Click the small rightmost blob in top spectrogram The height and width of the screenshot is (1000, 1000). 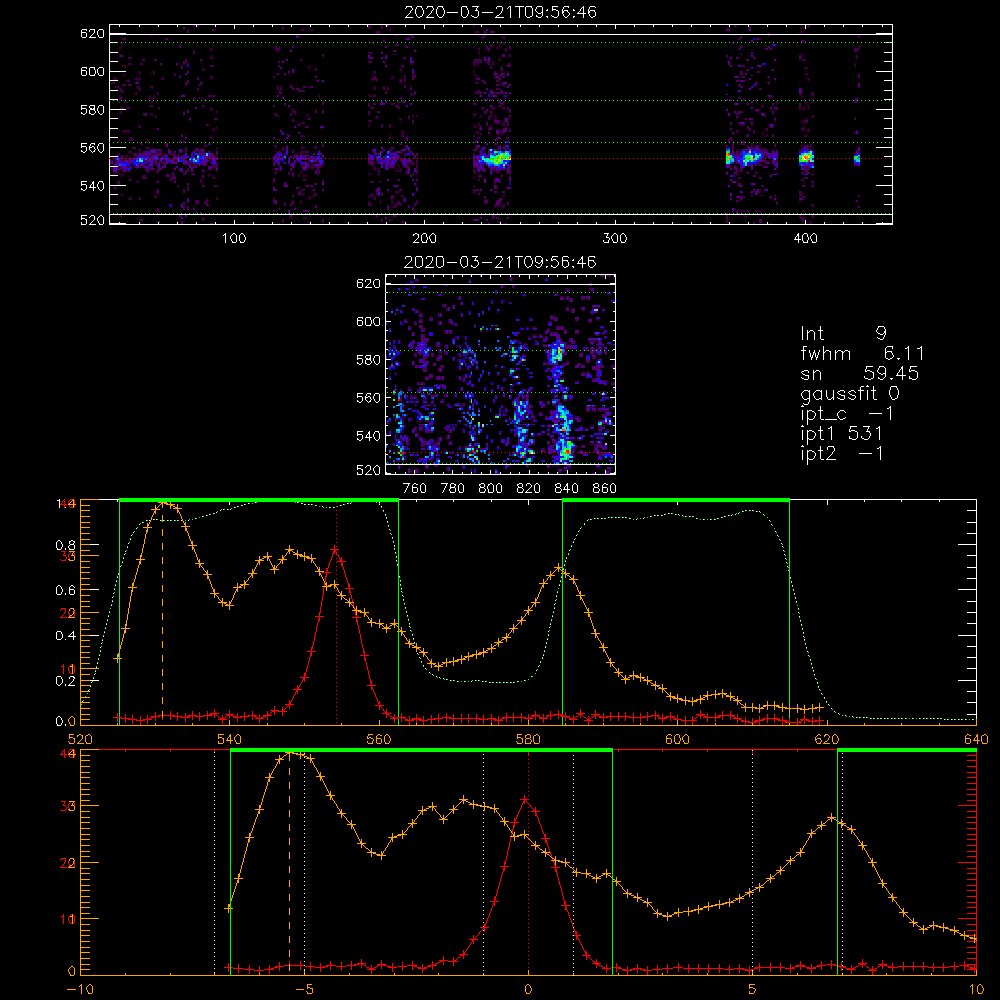click(857, 159)
